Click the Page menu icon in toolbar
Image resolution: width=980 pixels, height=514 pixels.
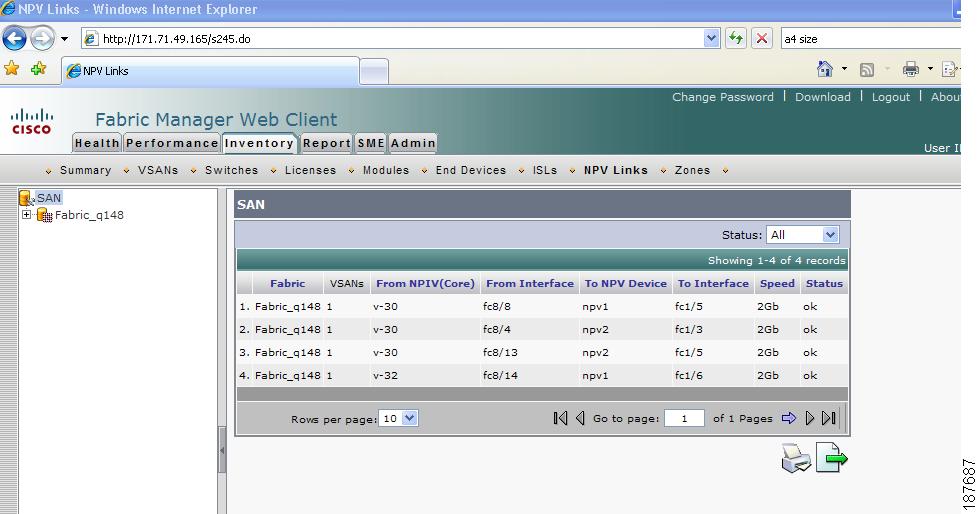click(950, 69)
